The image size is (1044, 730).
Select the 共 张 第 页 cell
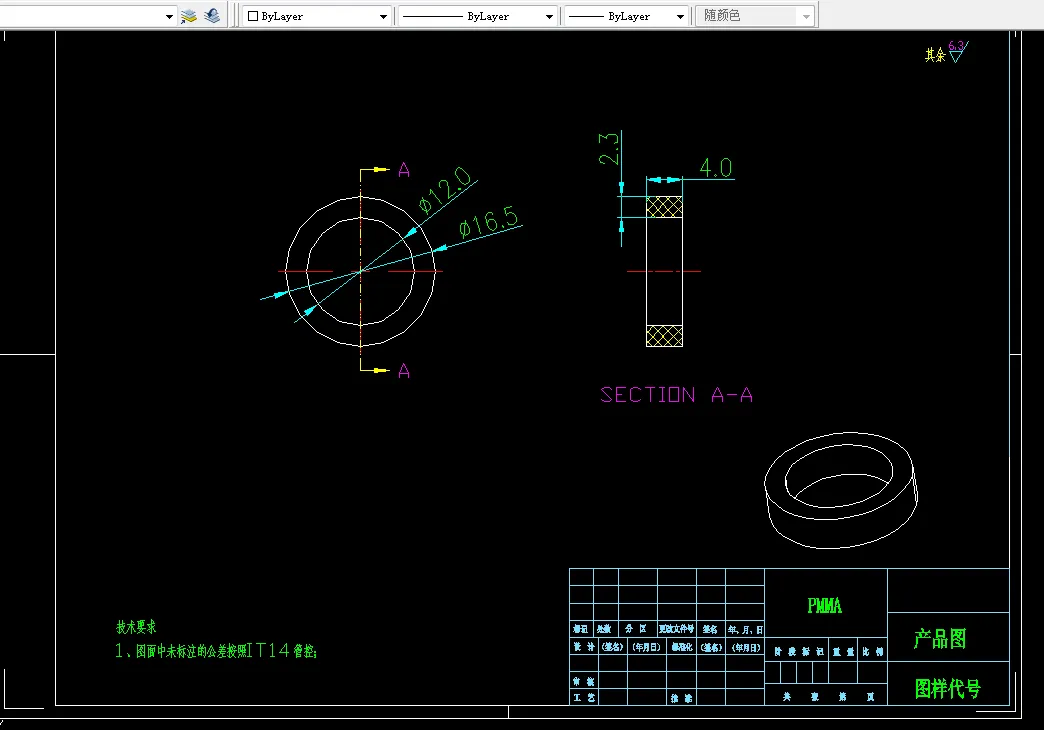click(x=826, y=697)
